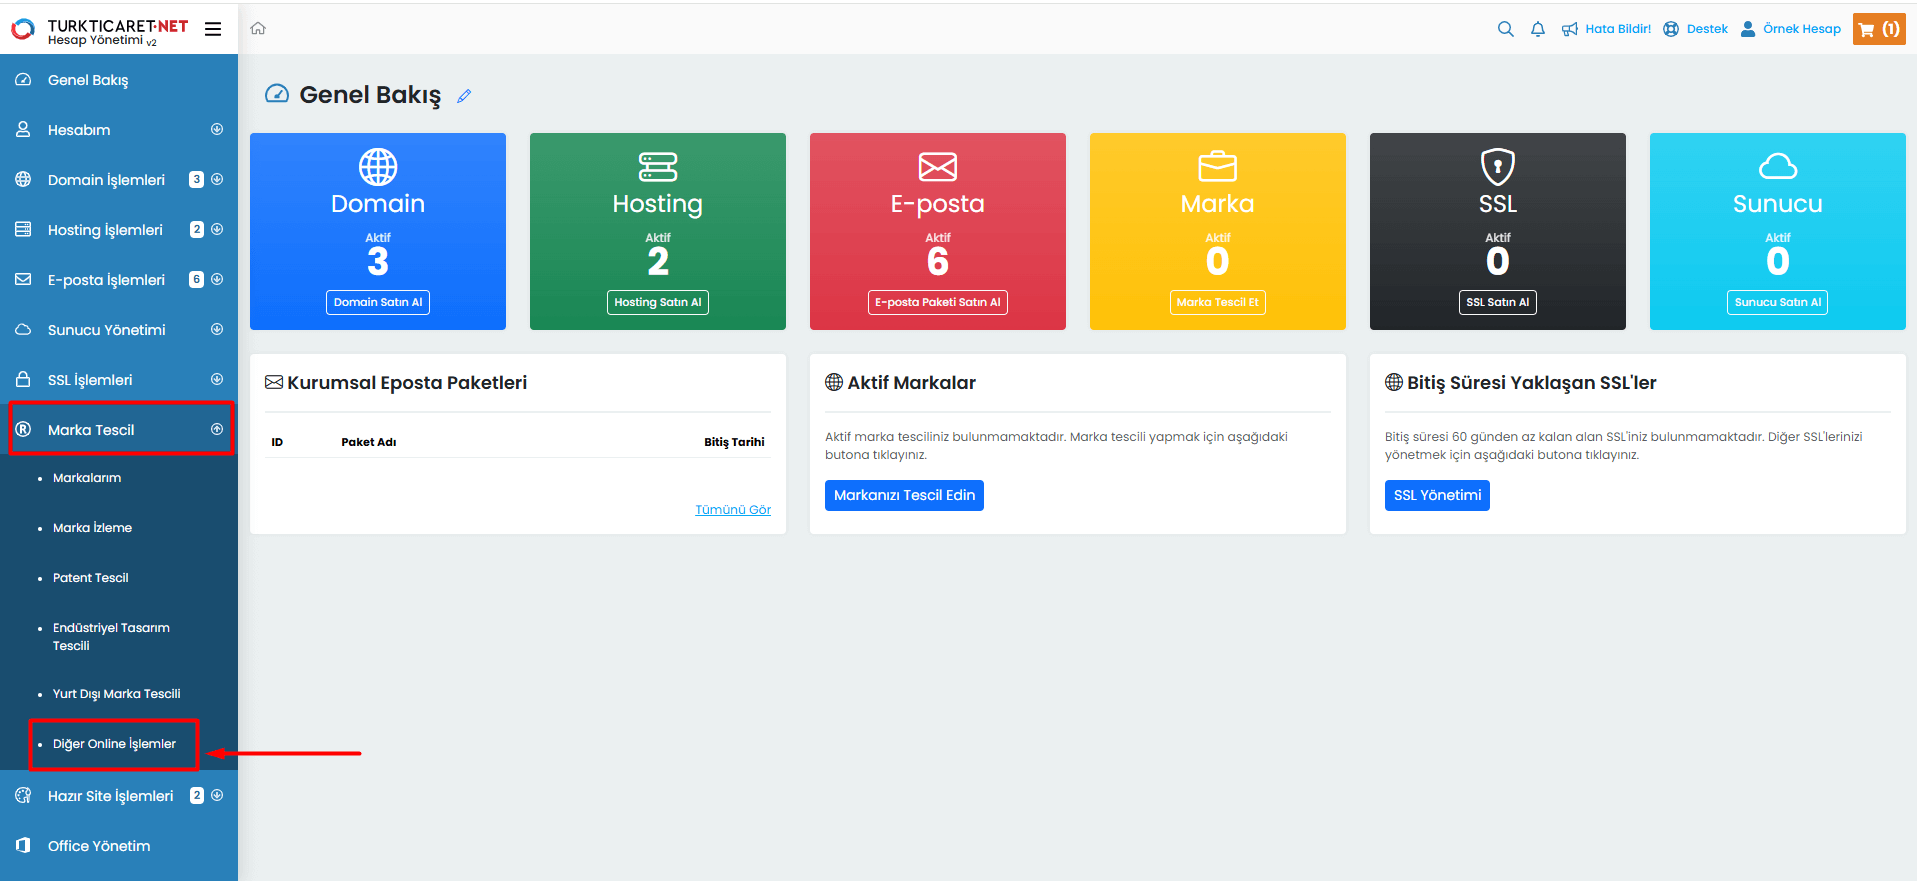Click the Domain globe icon on blue card
Image resolution: width=1917 pixels, height=881 pixels.
click(x=378, y=166)
